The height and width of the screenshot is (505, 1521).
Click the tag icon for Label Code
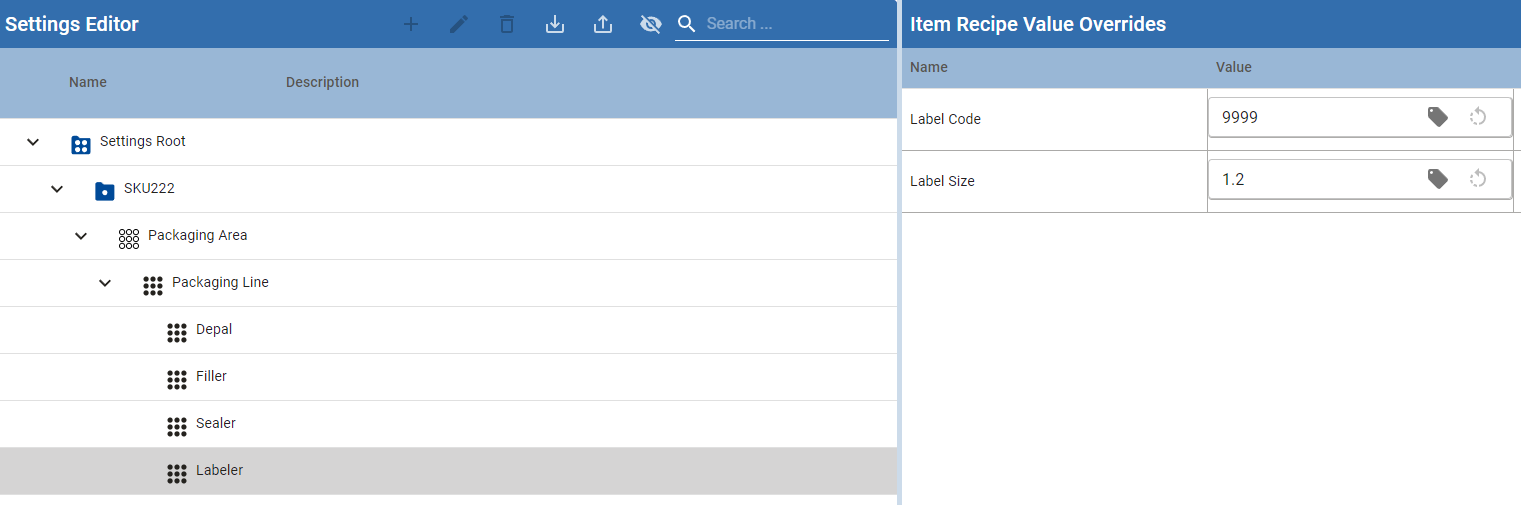[1437, 117]
